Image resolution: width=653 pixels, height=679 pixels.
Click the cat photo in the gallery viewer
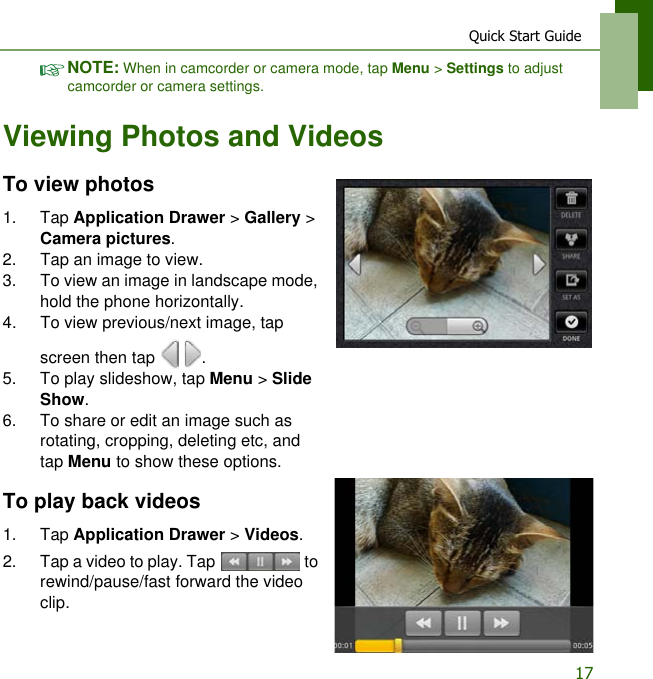446,263
